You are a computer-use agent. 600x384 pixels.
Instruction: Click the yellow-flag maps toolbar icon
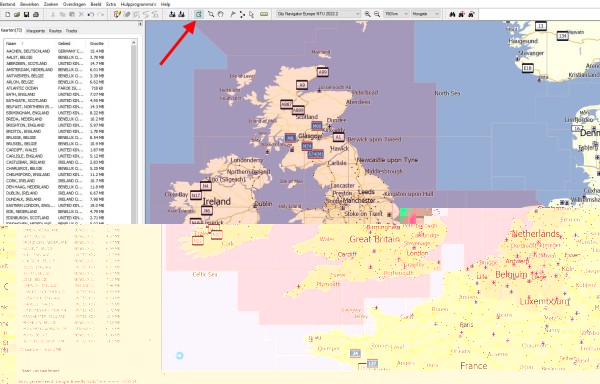(117, 15)
